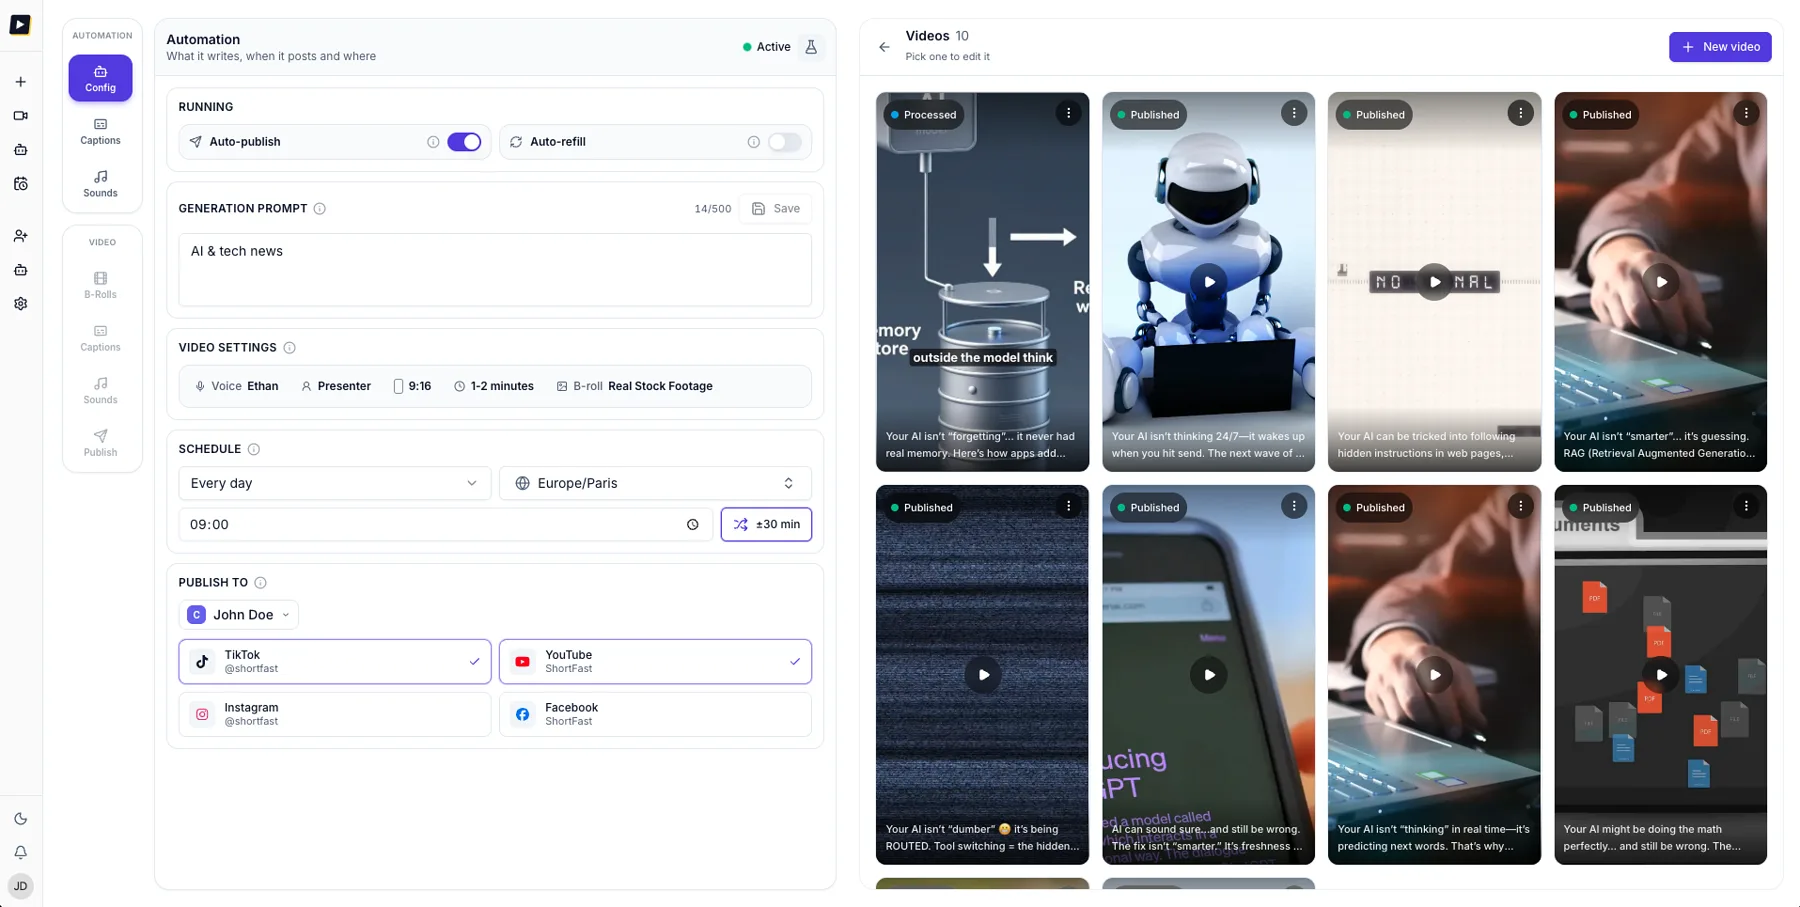Open the video camera icon in left rail

click(x=20, y=116)
